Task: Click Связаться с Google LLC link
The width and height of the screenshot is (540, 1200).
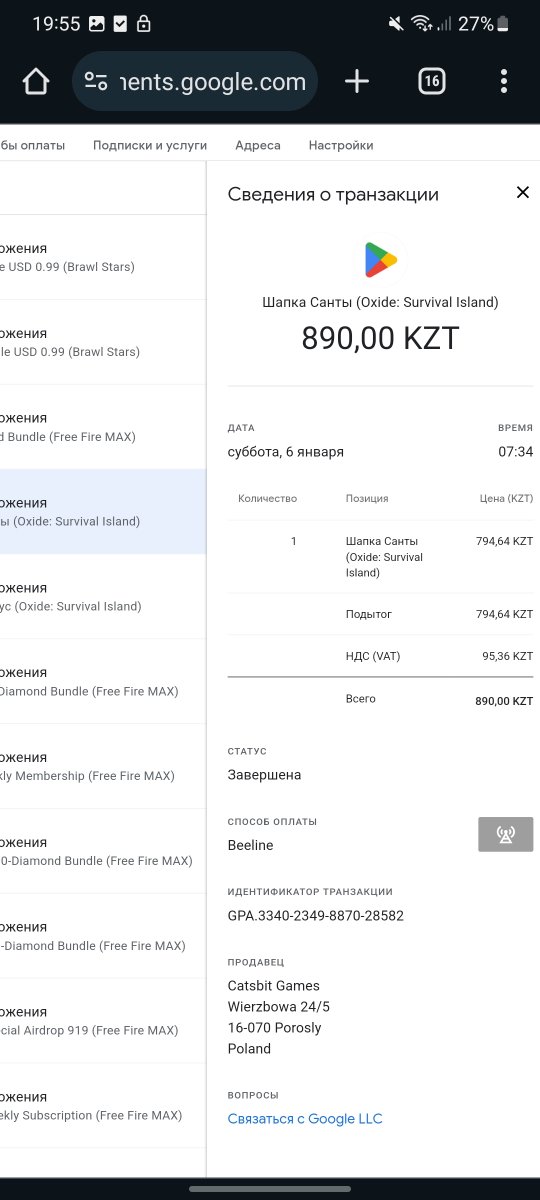Action: [305, 1119]
